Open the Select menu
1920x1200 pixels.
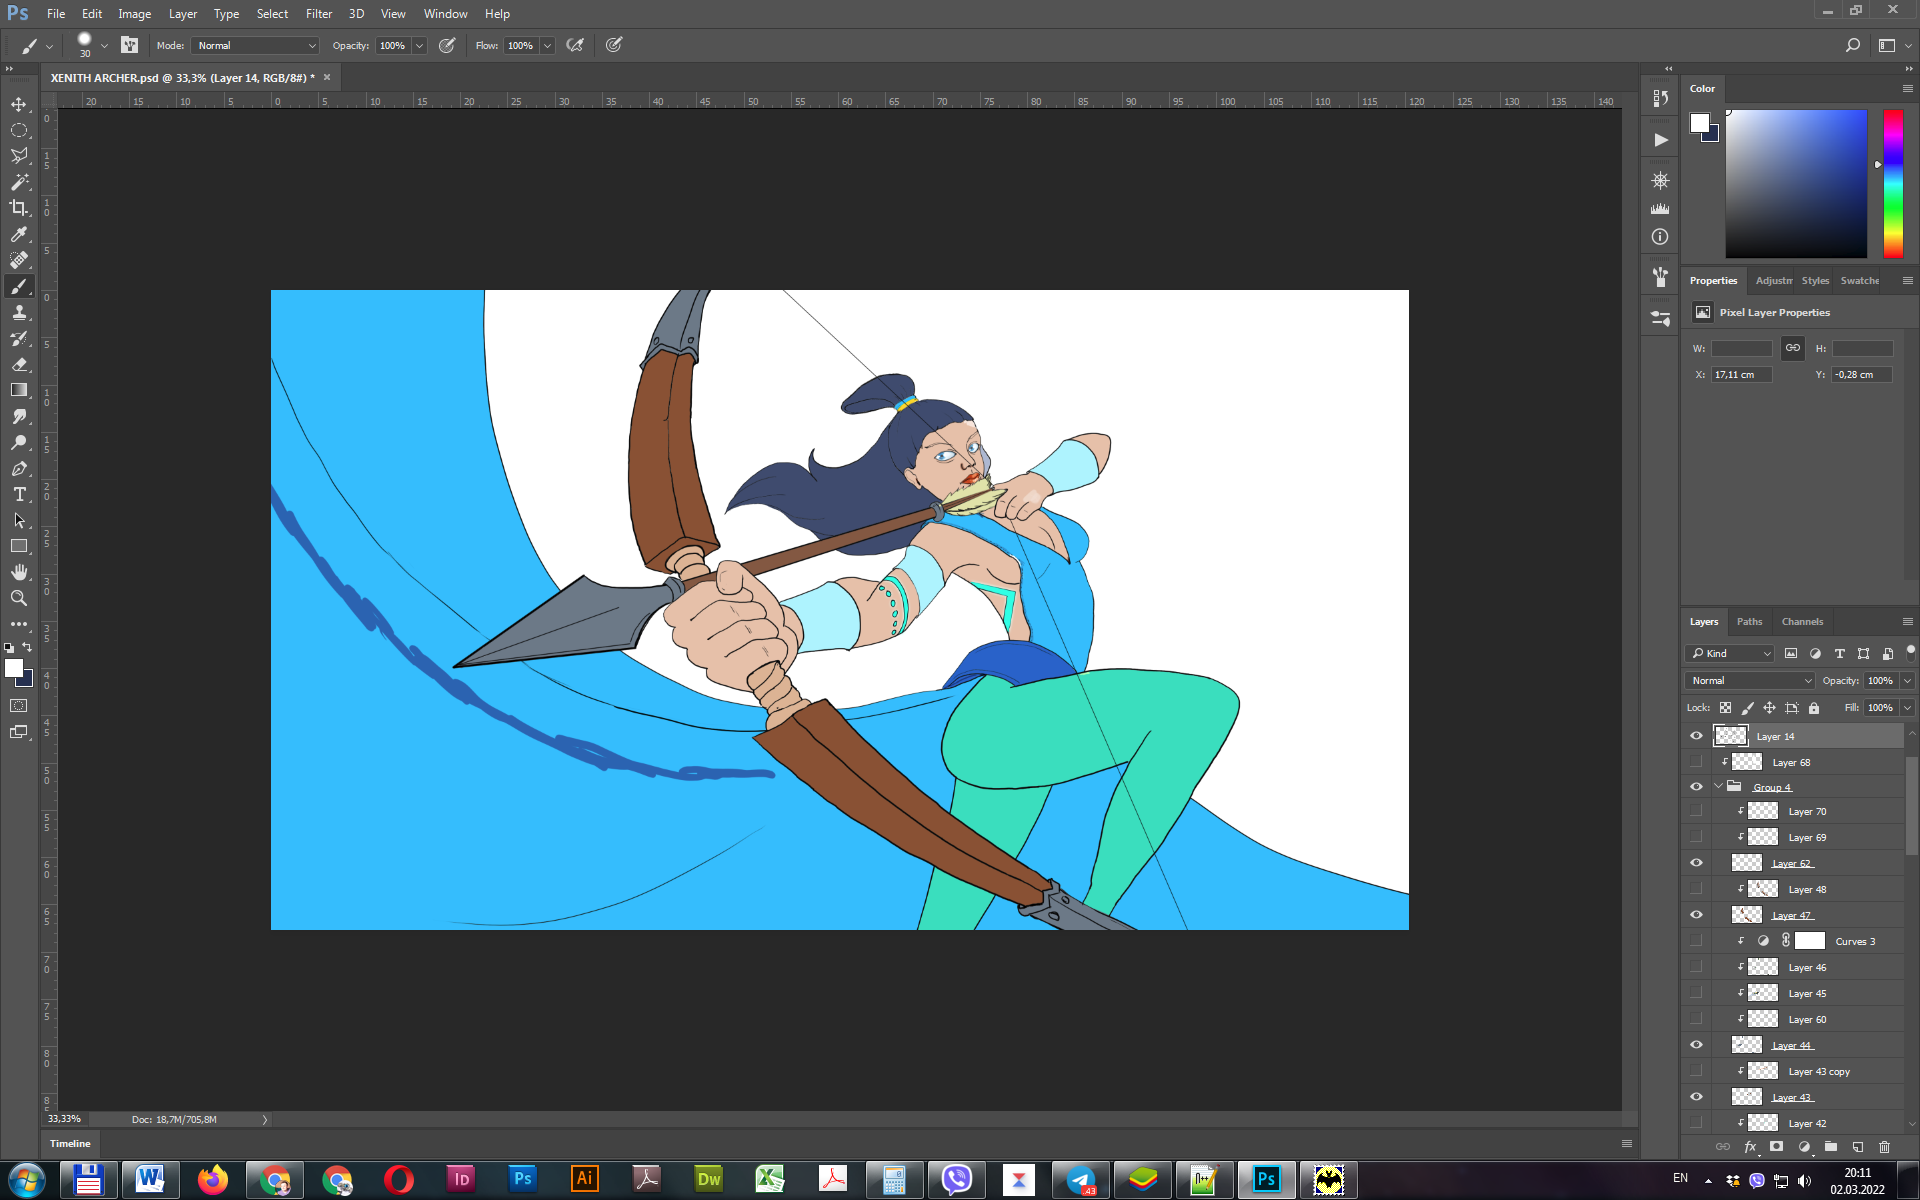tap(272, 14)
